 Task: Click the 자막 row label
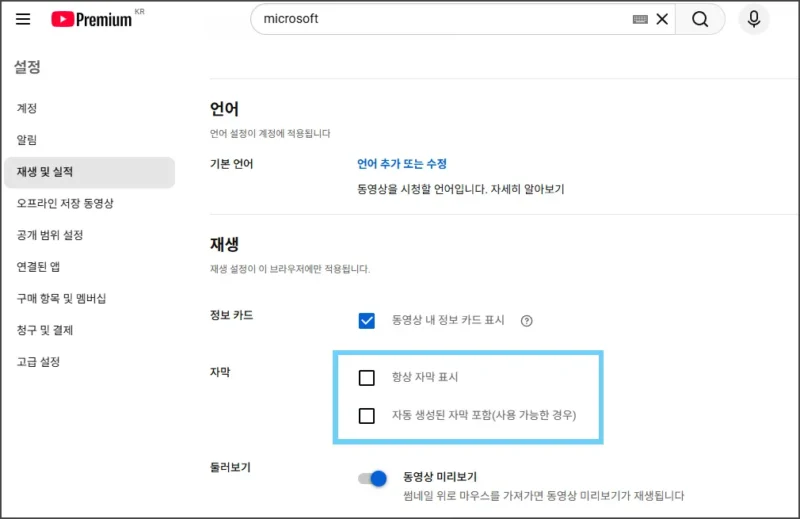coord(220,372)
